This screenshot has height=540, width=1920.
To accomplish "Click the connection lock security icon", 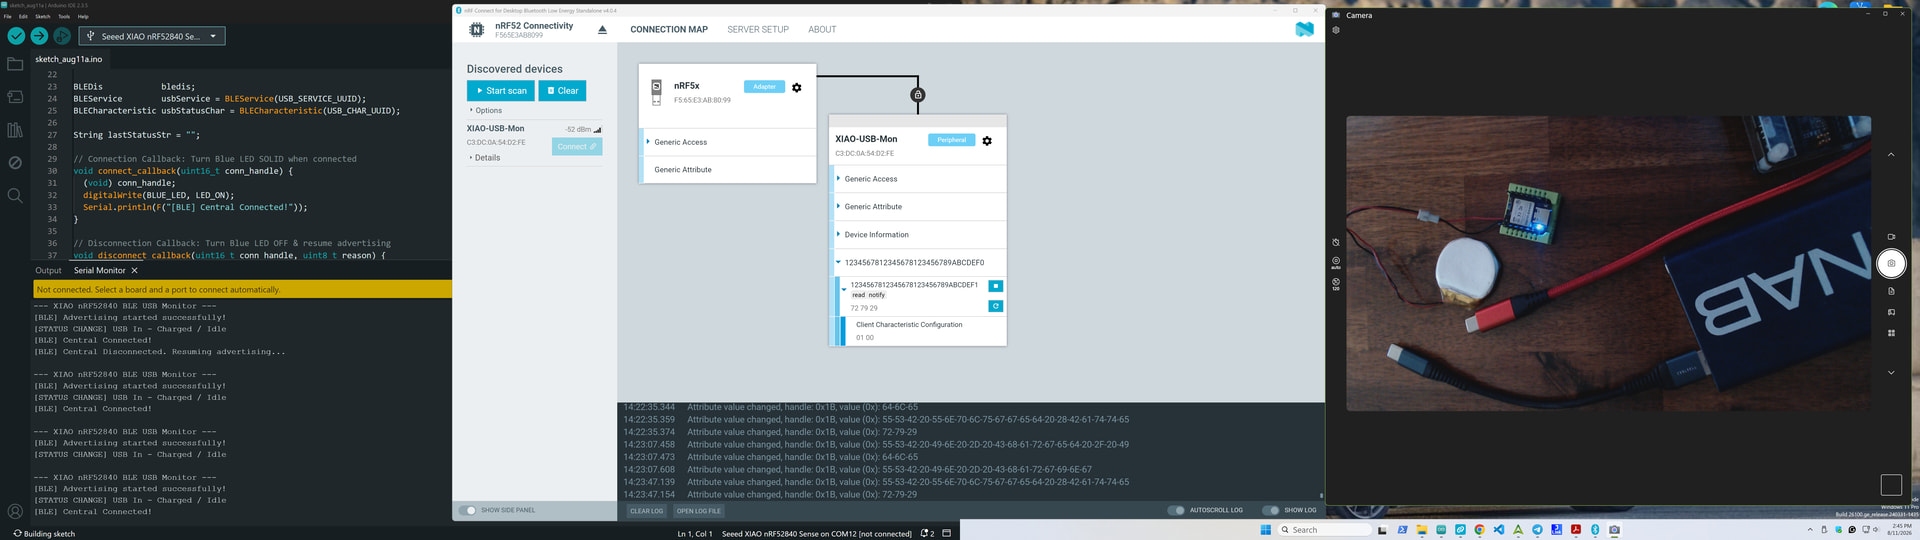I will [918, 95].
